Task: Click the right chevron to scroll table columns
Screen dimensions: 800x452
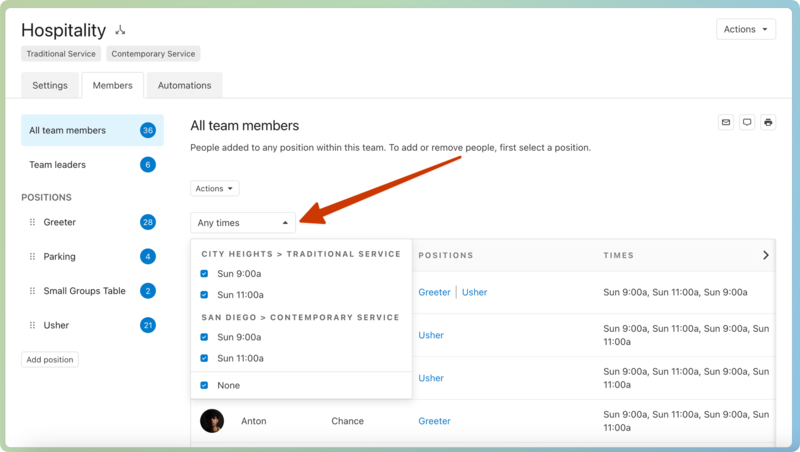Action: tap(766, 255)
